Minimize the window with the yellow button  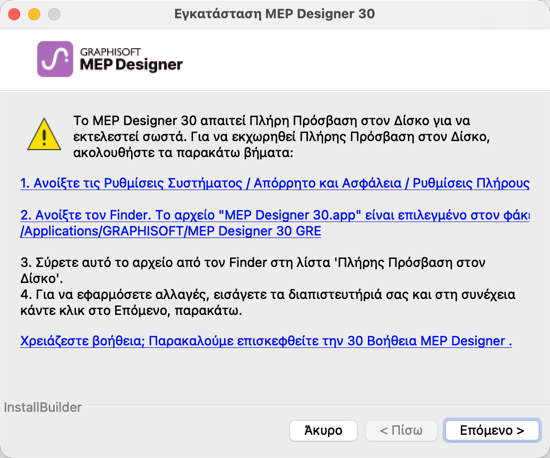click(x=34, y=14)
